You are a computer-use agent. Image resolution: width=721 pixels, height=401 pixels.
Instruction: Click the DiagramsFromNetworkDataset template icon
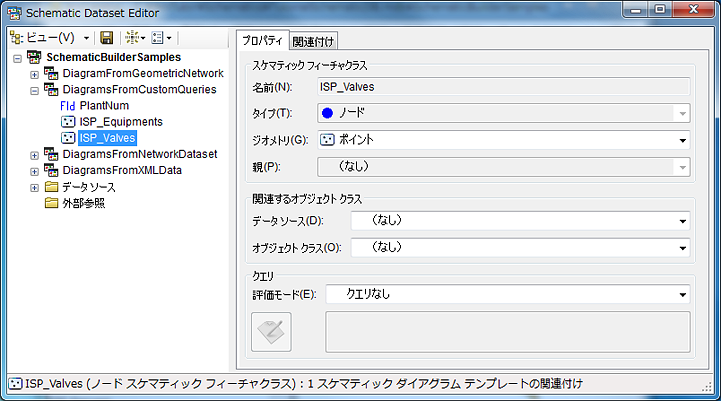[51, 154]
